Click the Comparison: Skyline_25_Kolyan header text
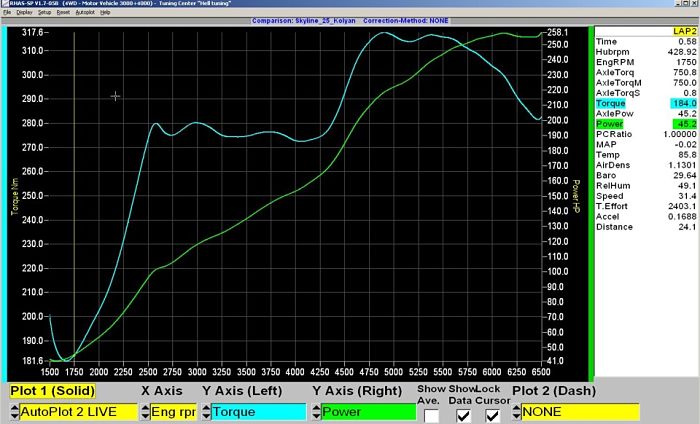 click(304, 21)
